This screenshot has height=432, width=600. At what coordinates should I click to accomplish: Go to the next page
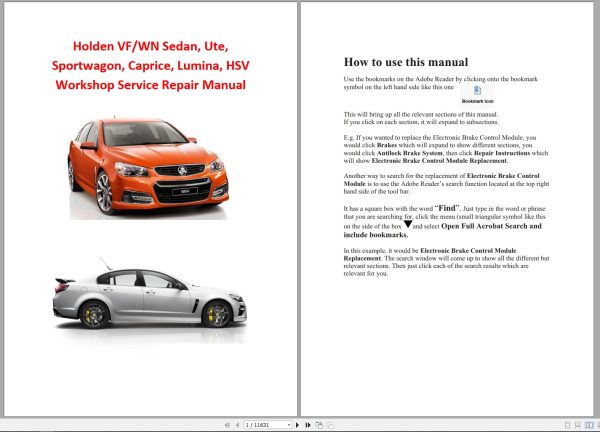297,425
